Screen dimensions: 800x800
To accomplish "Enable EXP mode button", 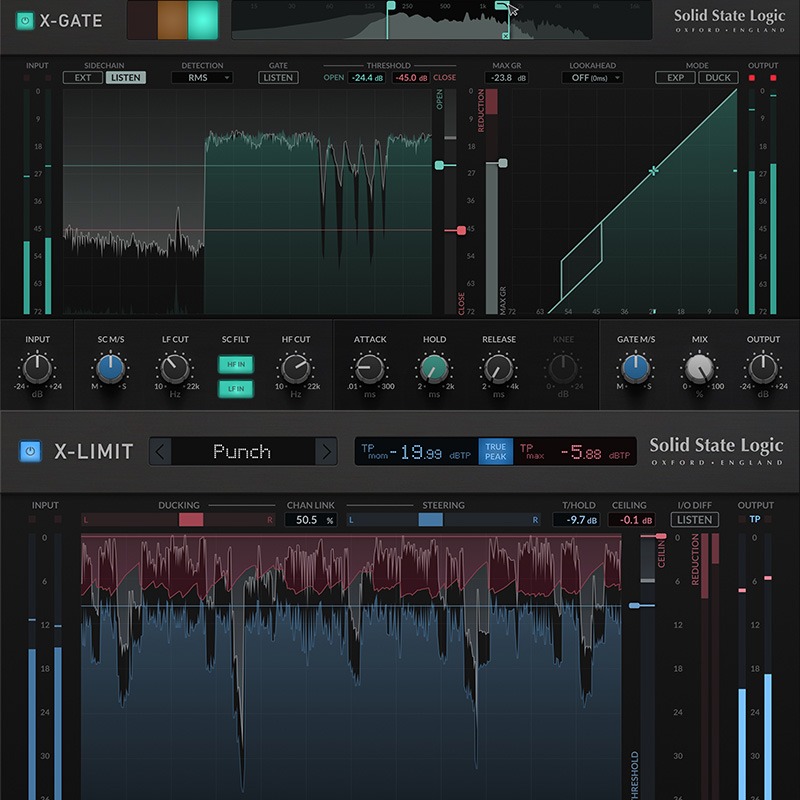I will coord(675,78).
